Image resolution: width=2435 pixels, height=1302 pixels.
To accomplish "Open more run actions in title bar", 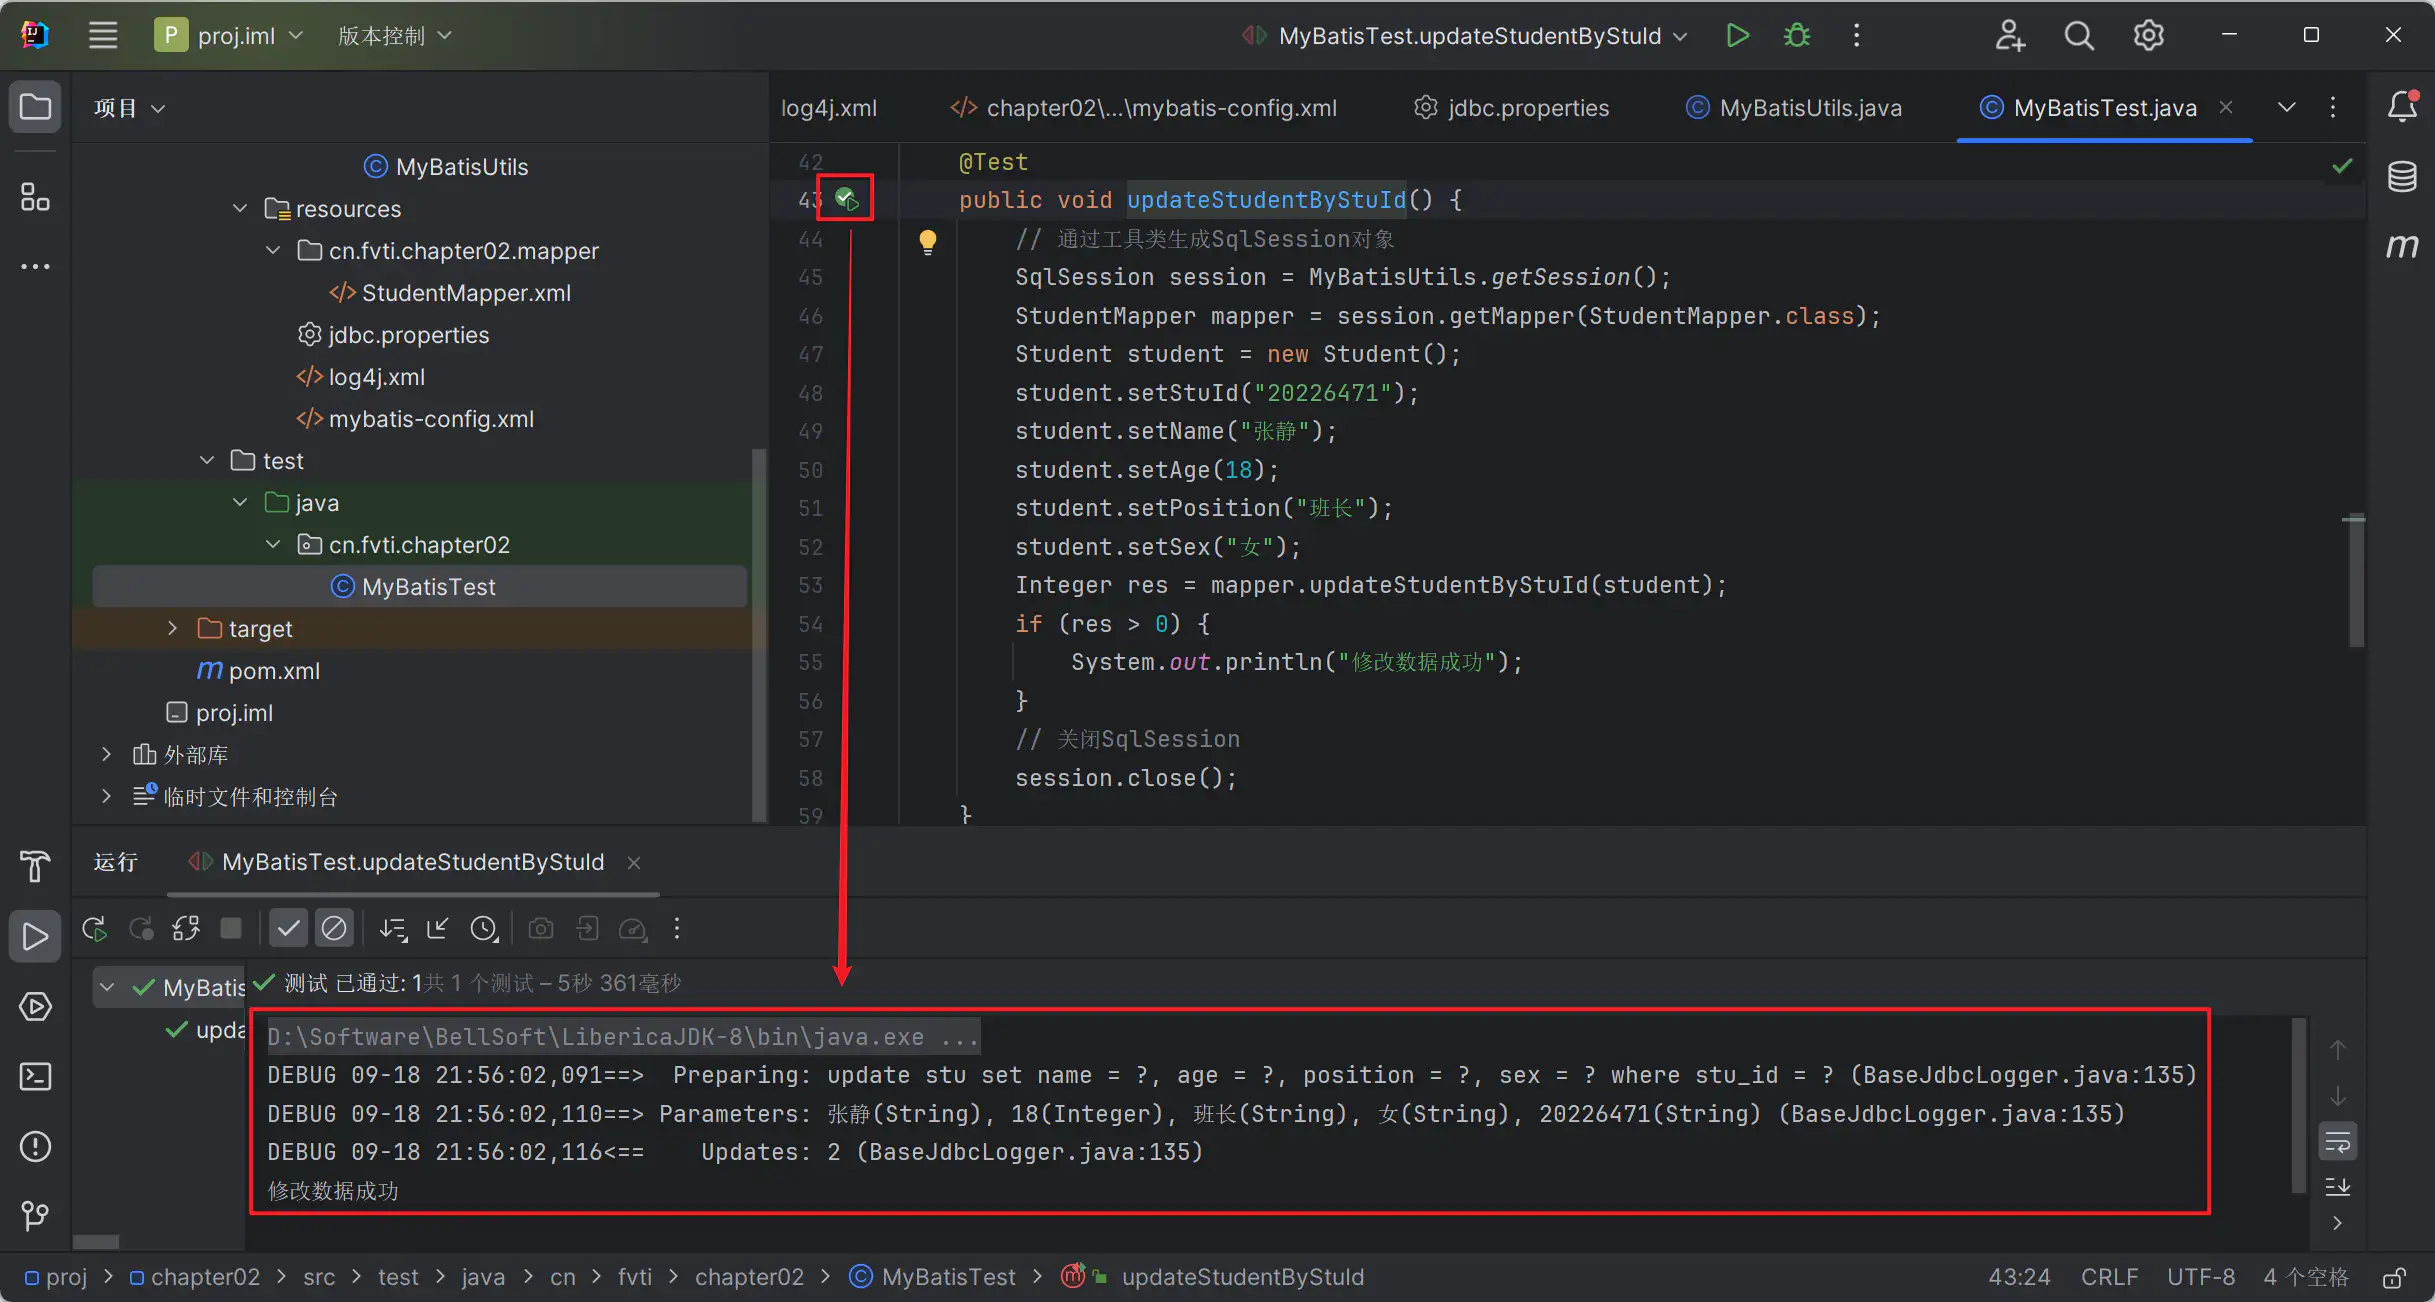I will click(x=1856, y=36).
